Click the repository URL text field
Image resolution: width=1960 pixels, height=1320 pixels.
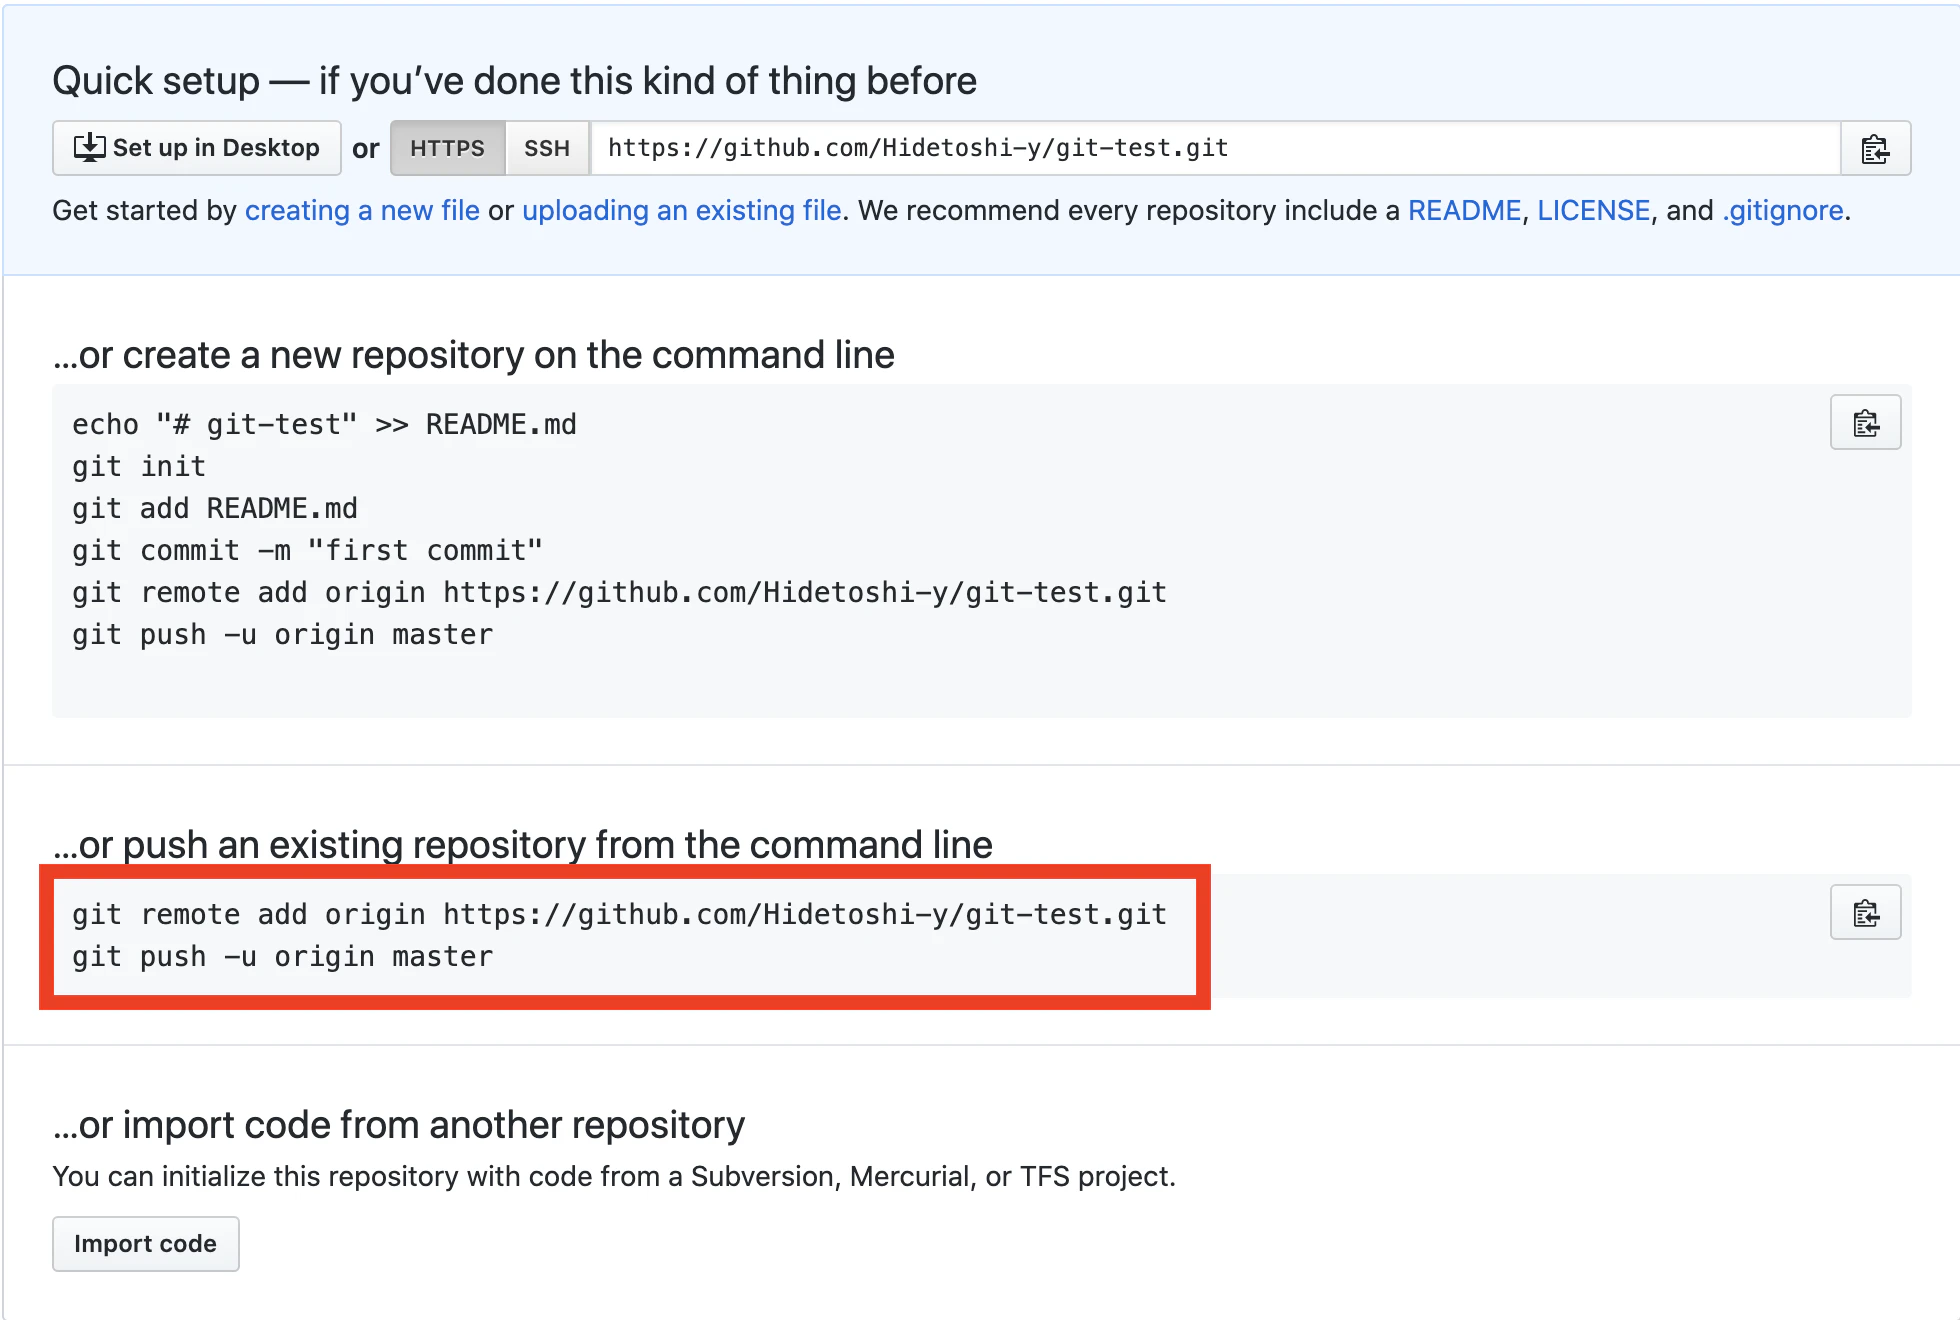tap(1215, 148)
